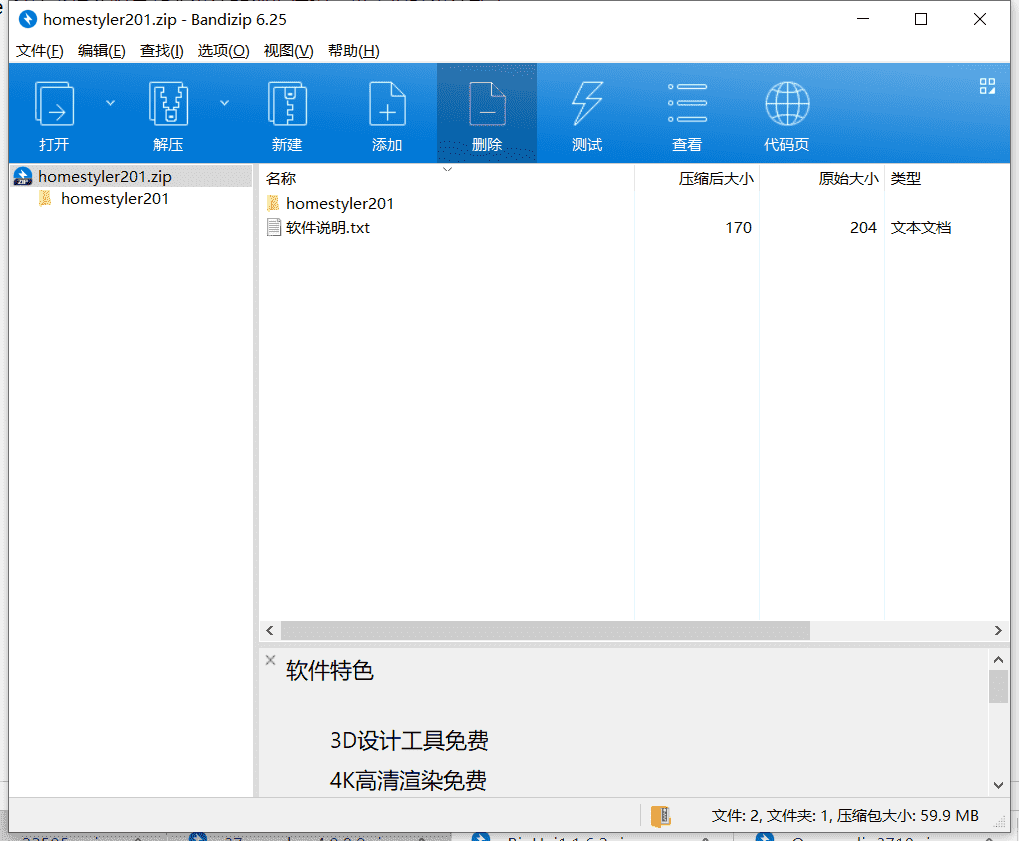Click the View (查看) list icon
The height and width of the screenshot is (841, 1019).
pos(687,103)
